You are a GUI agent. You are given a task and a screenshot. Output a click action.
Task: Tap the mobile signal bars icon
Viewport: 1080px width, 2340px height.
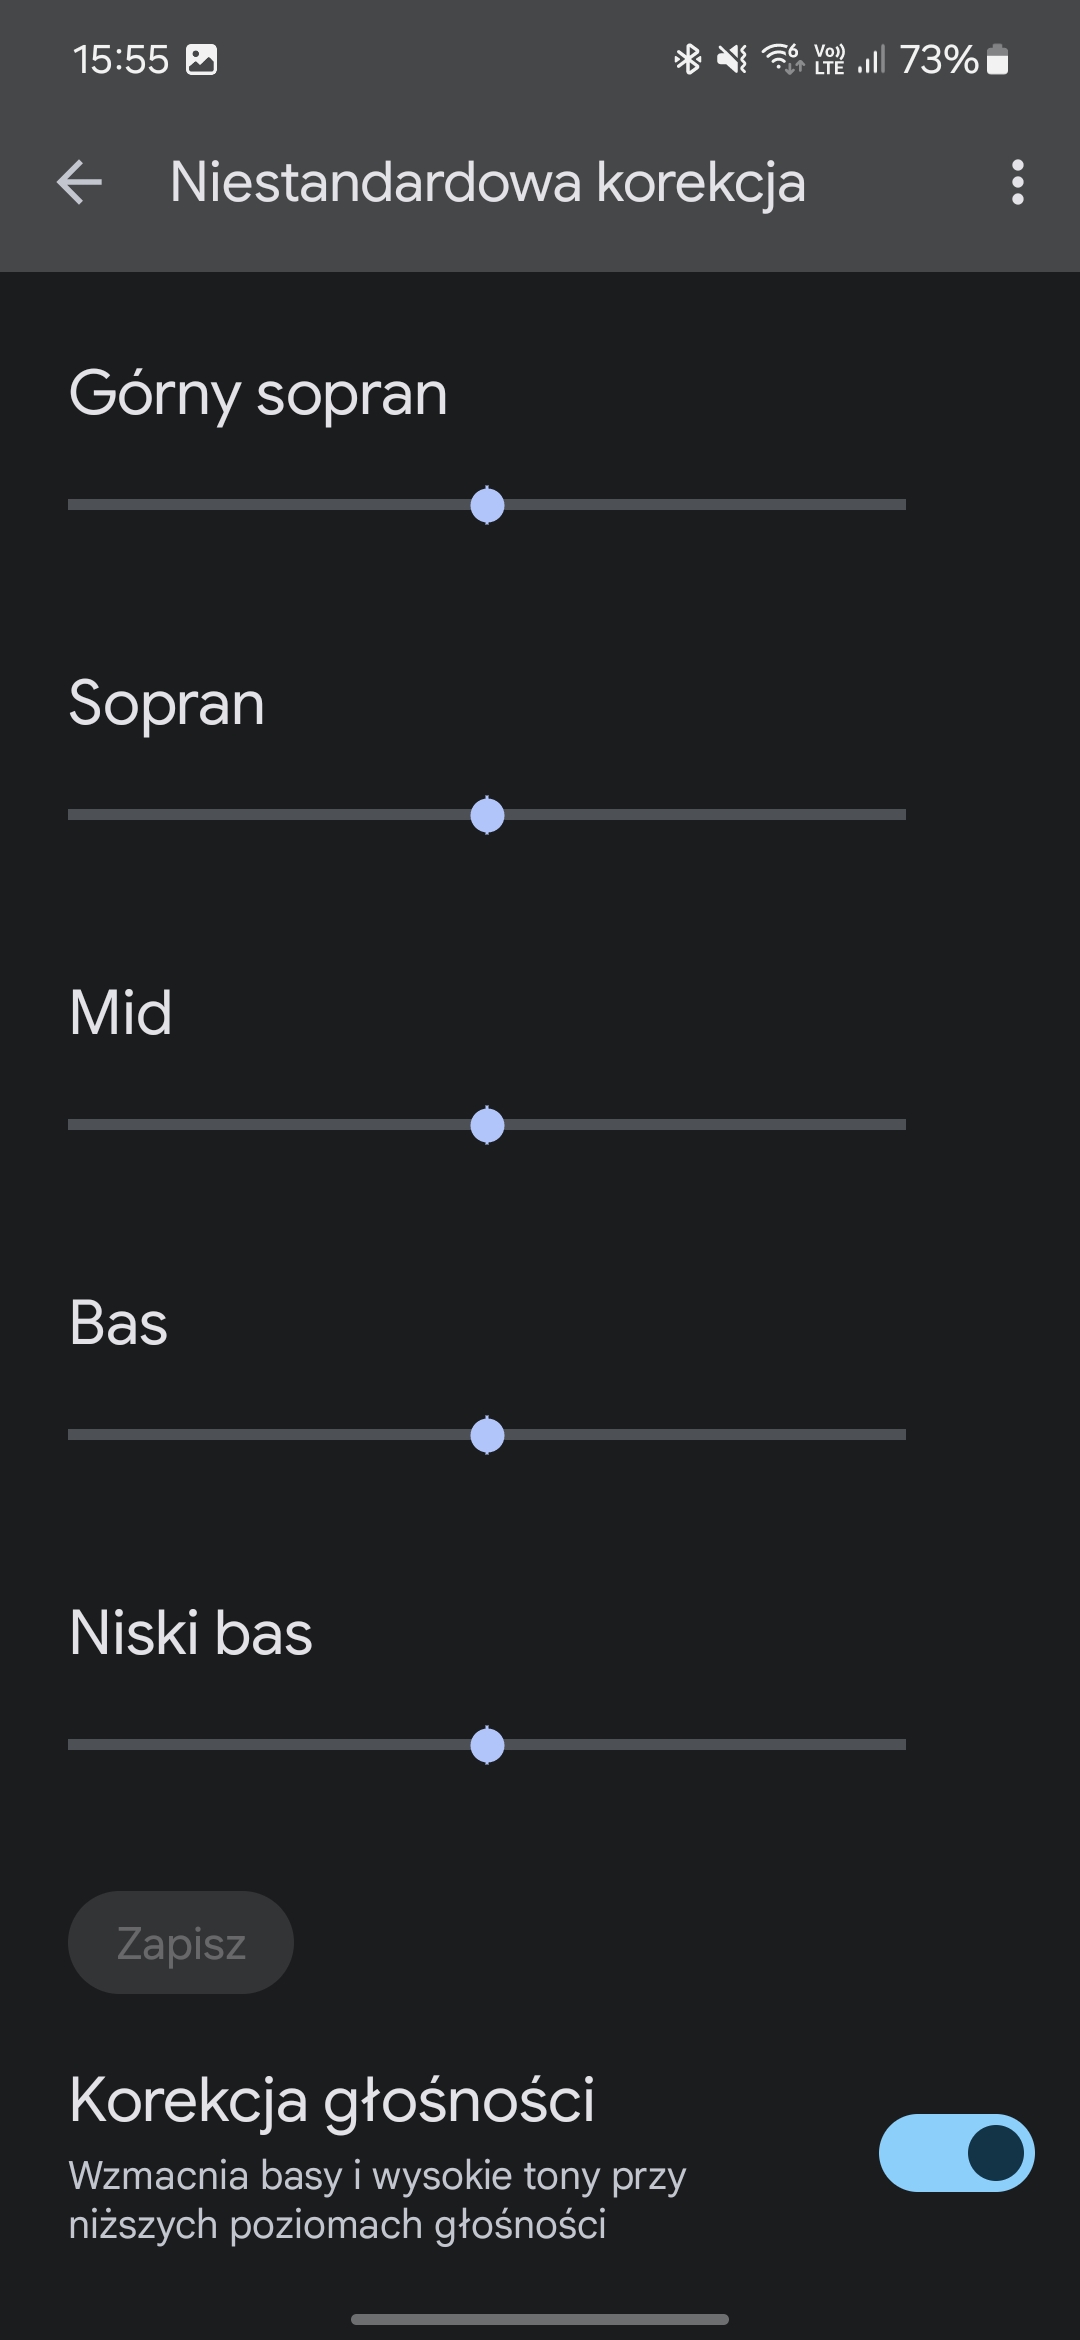(x=871, y=60)
